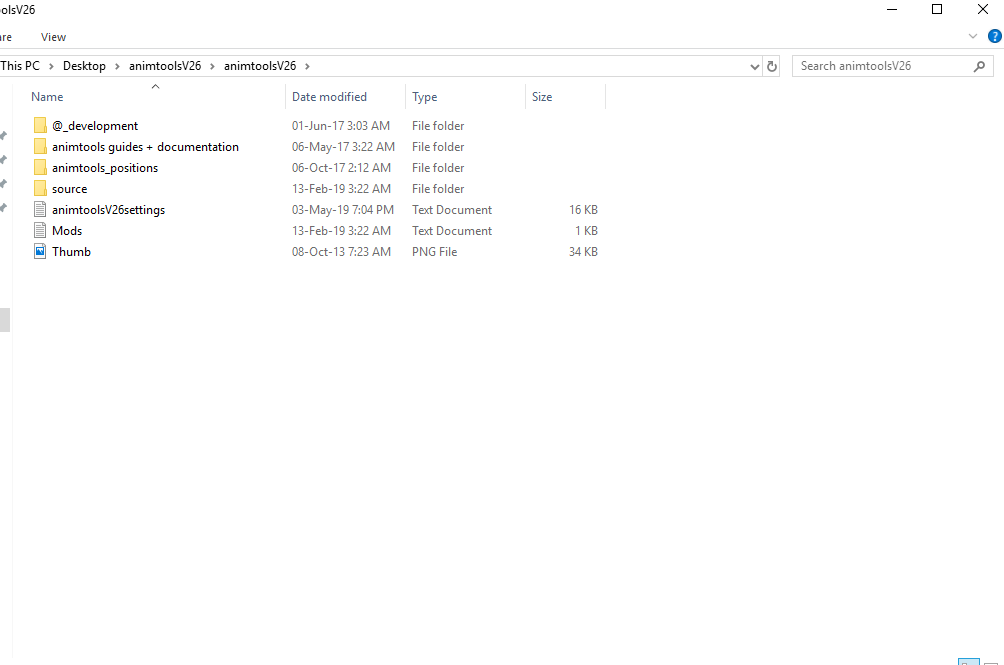This screenshot has width=1004, height=665.
Task: Open the View ribbon tab
Action: [53, 37]
